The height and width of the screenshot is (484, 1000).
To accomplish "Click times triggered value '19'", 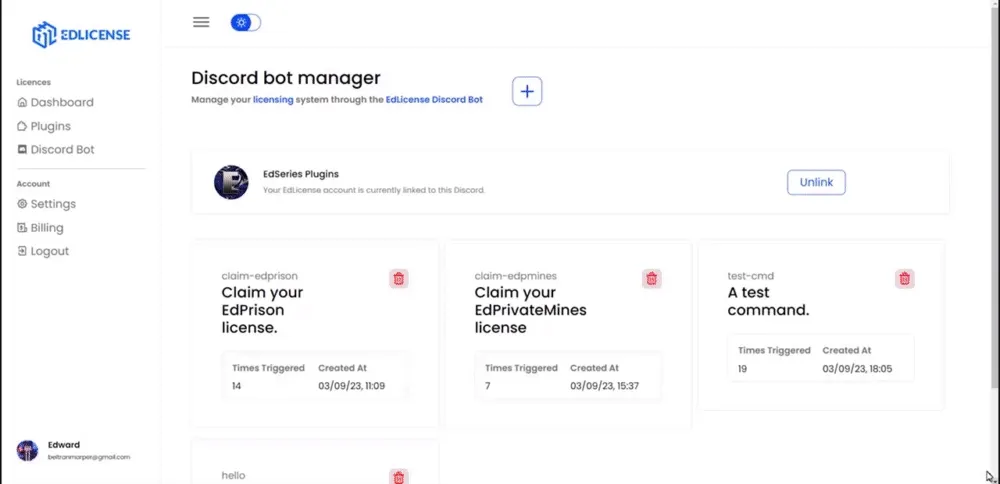I will pyautogui.click(x=743, y=369).
